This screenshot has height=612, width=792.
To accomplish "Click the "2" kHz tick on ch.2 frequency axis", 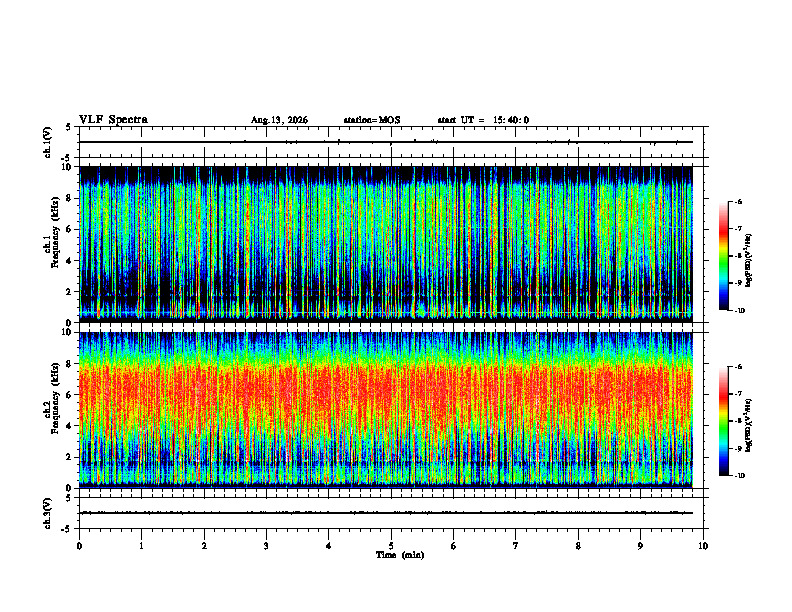I will pos(70,457).
